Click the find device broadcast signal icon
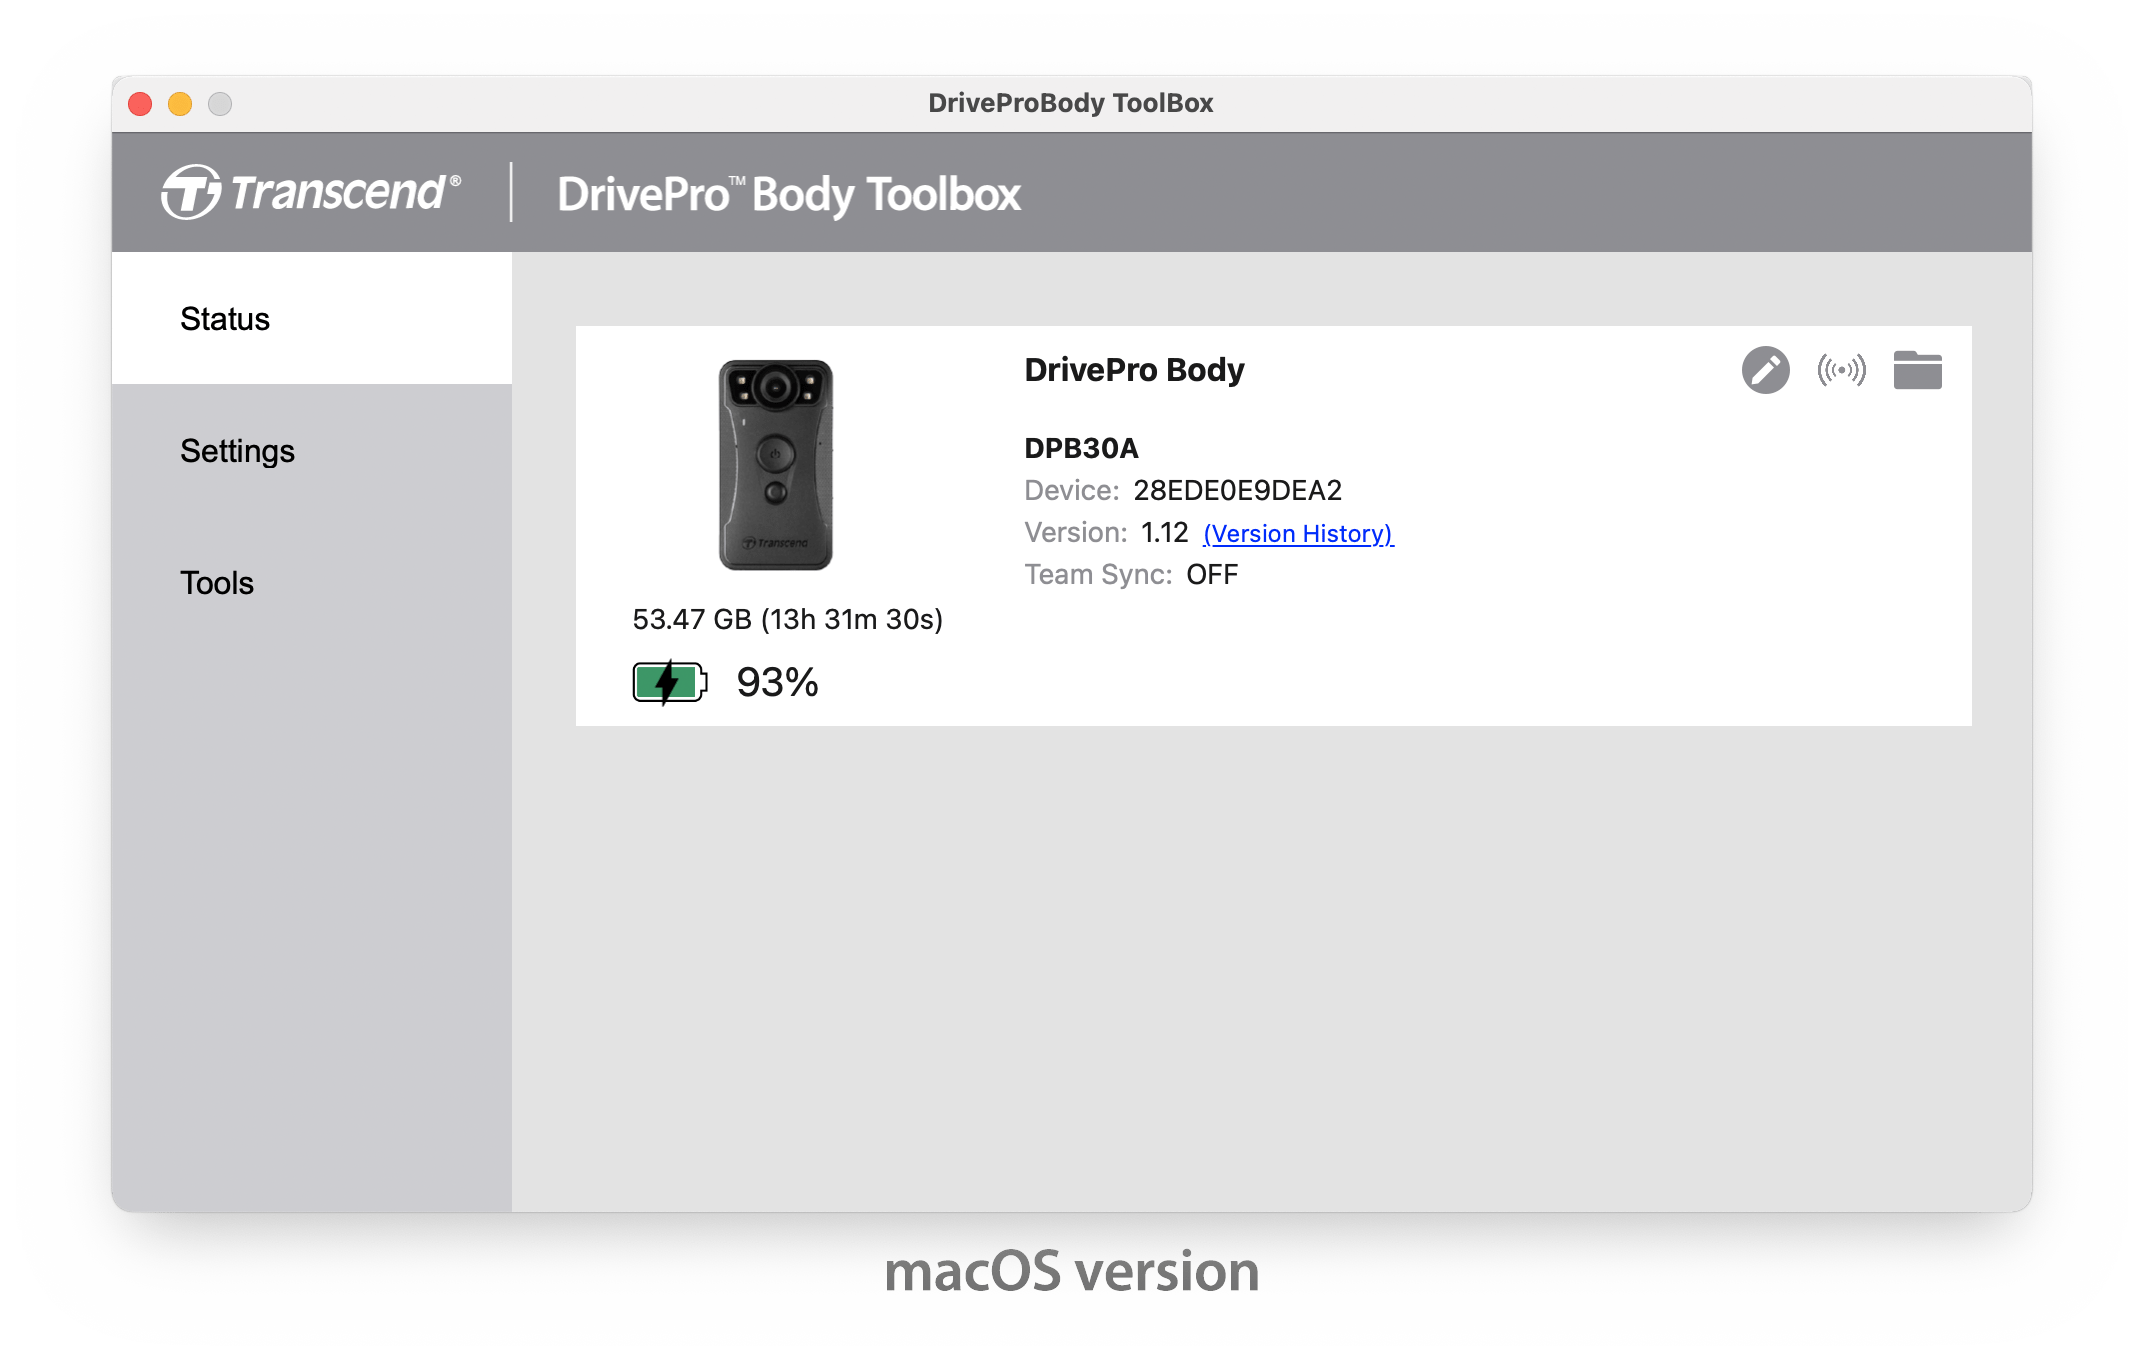Screen dimensions: 2144x1348 [x=1841, y=370]
